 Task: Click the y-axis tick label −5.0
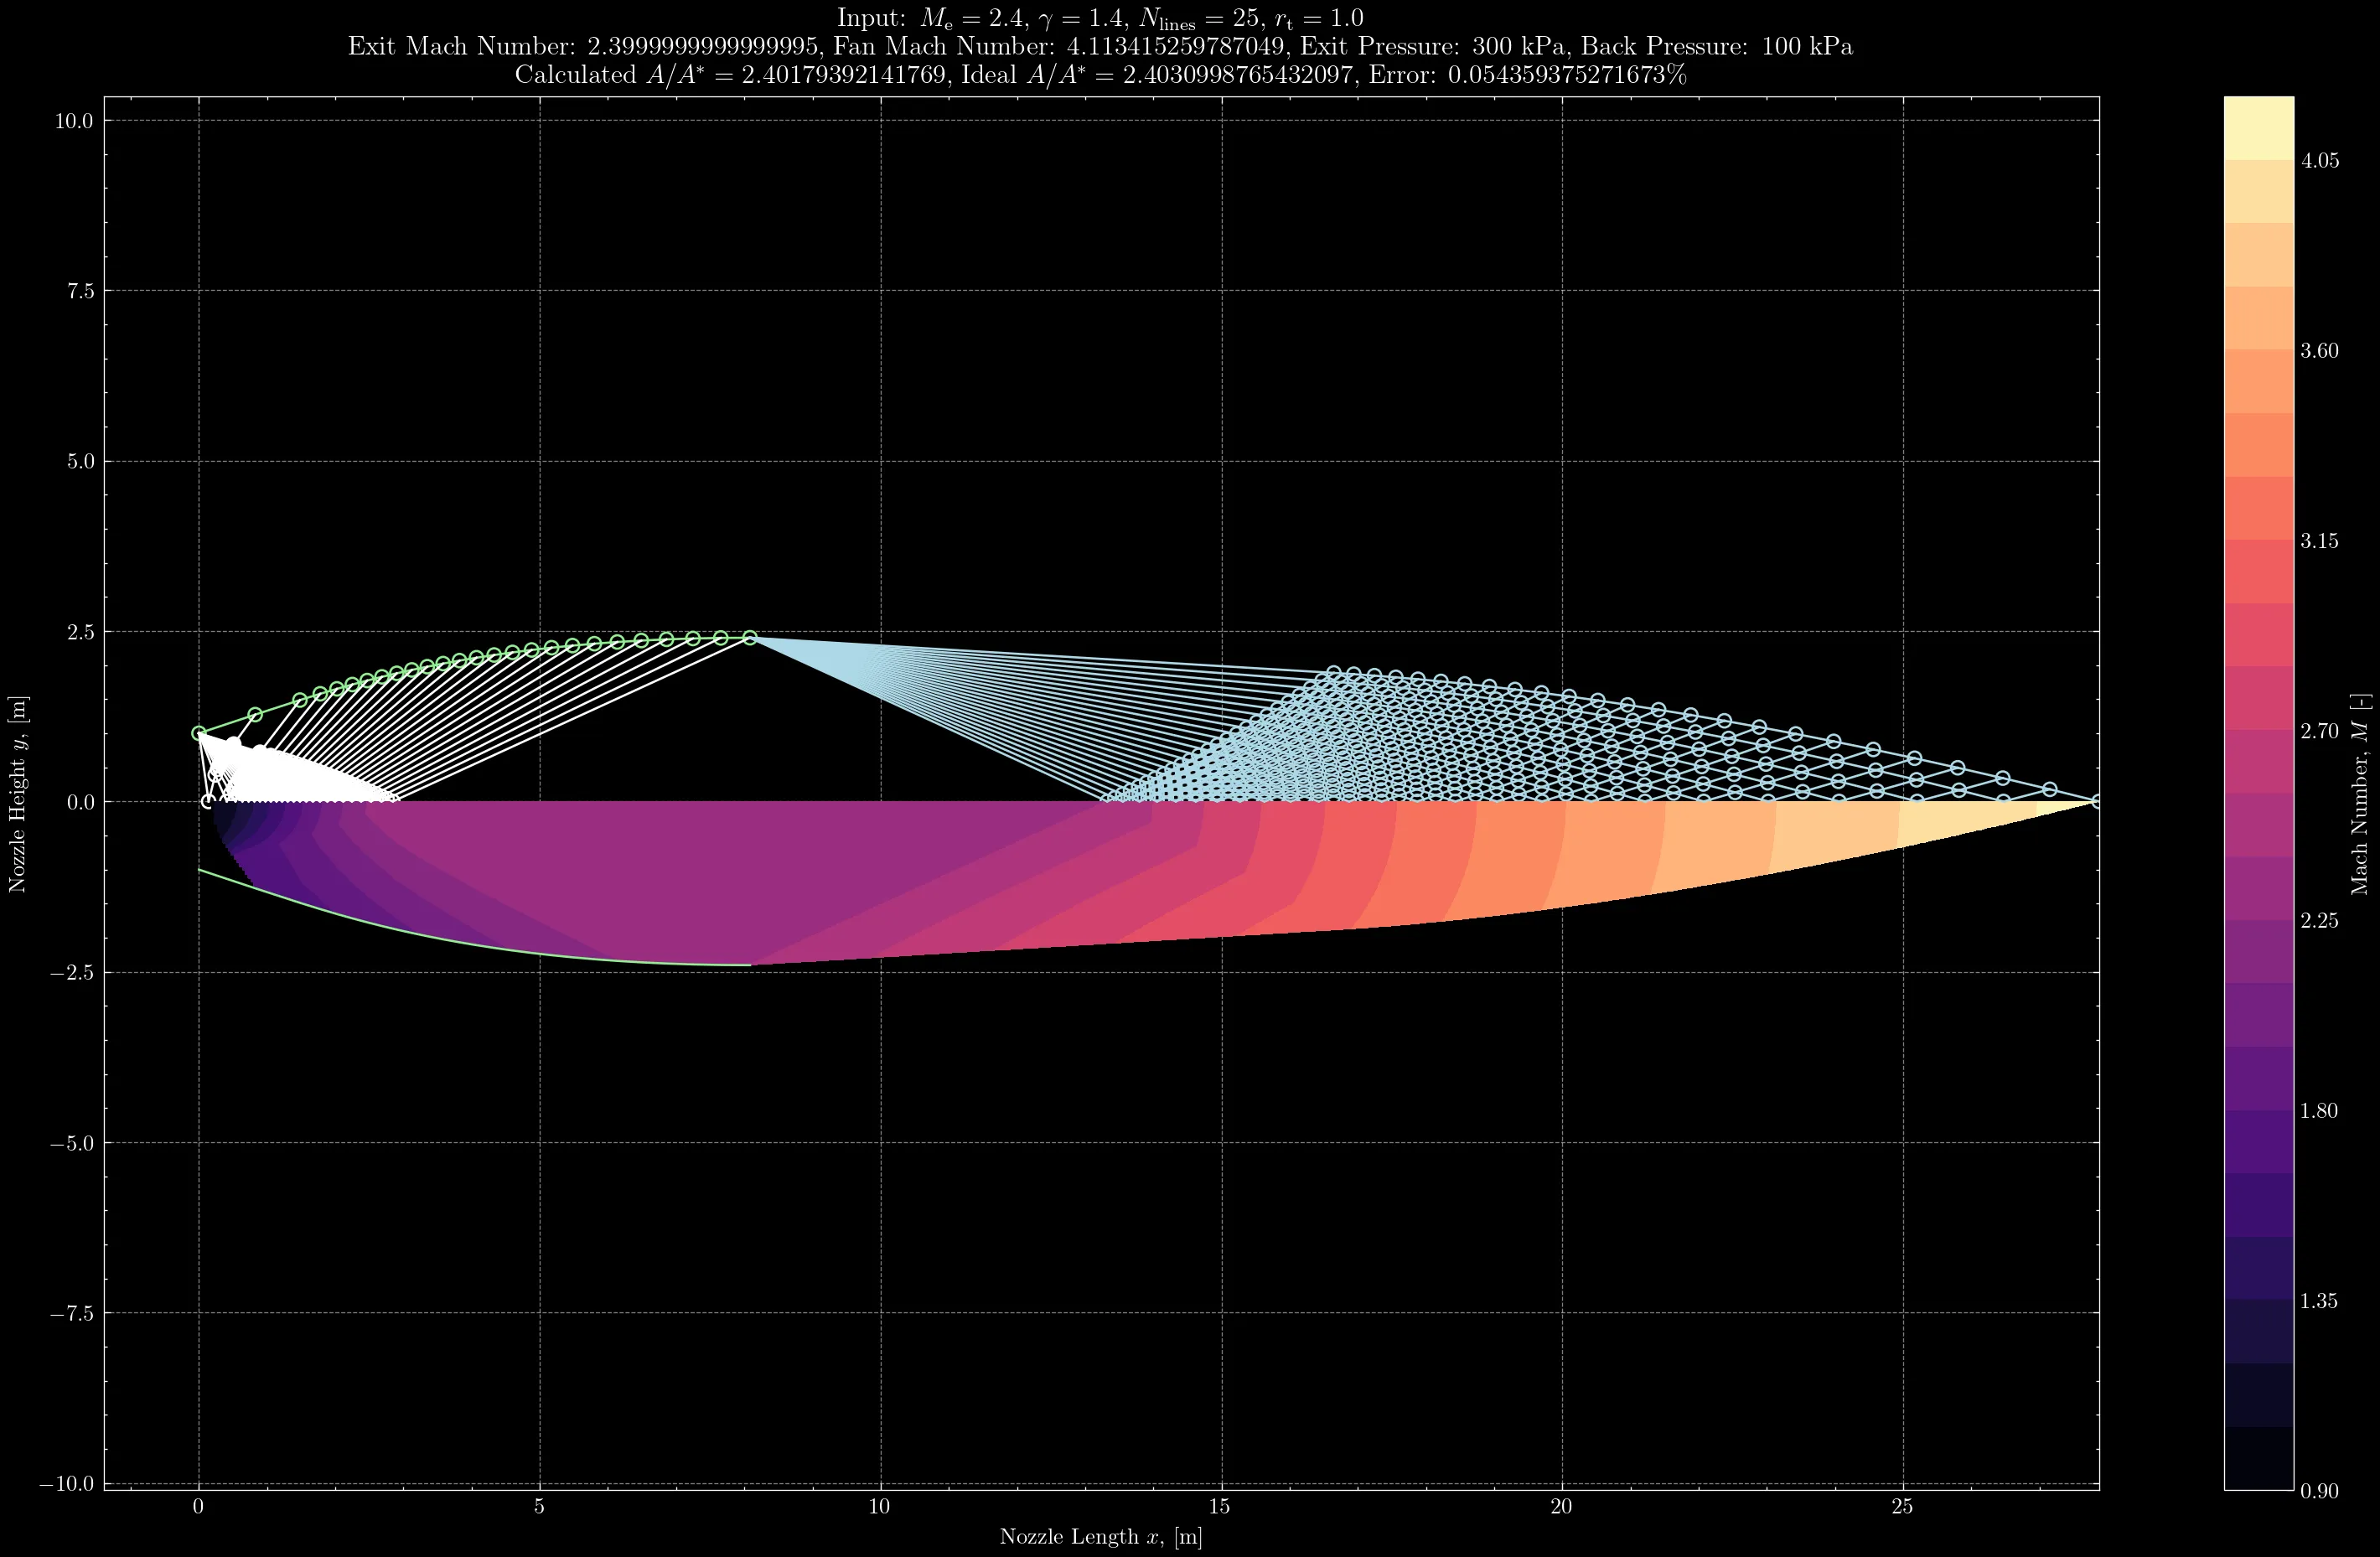71,1143
